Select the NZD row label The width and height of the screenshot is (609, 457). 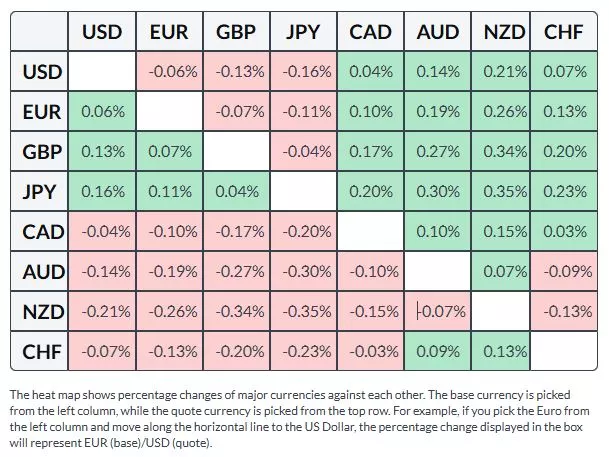42,311
